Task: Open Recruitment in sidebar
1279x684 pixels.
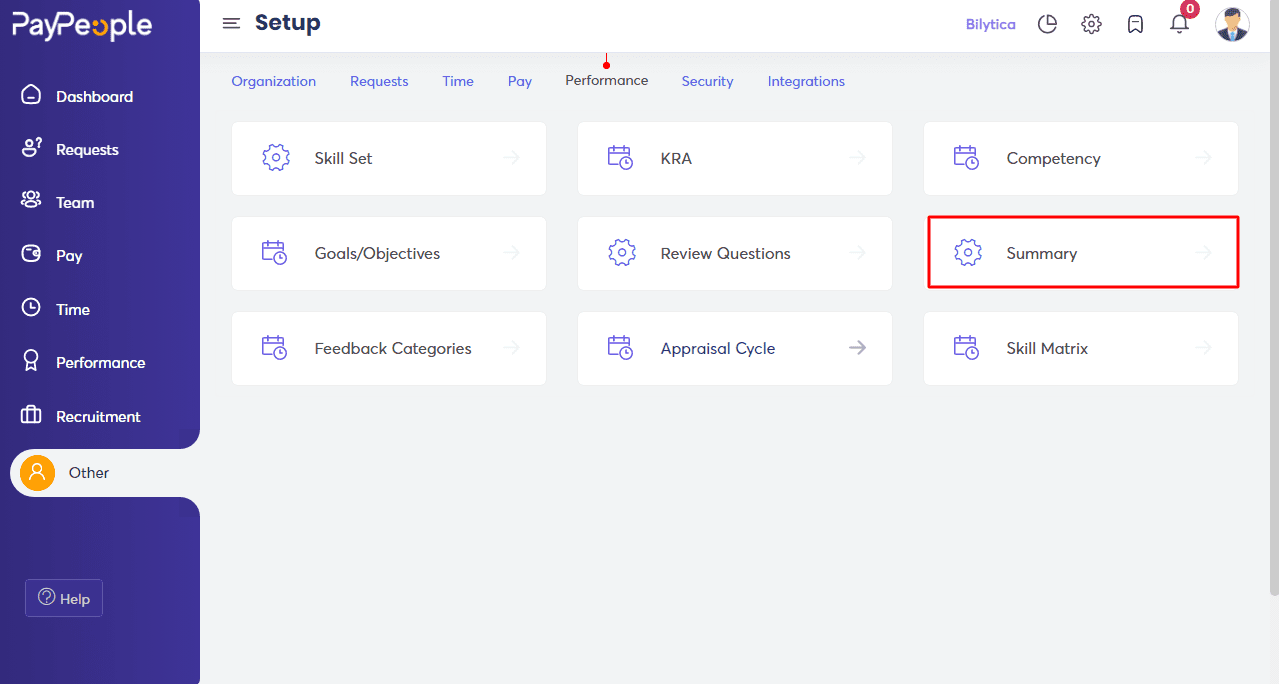Action: [x=98, y=416]
